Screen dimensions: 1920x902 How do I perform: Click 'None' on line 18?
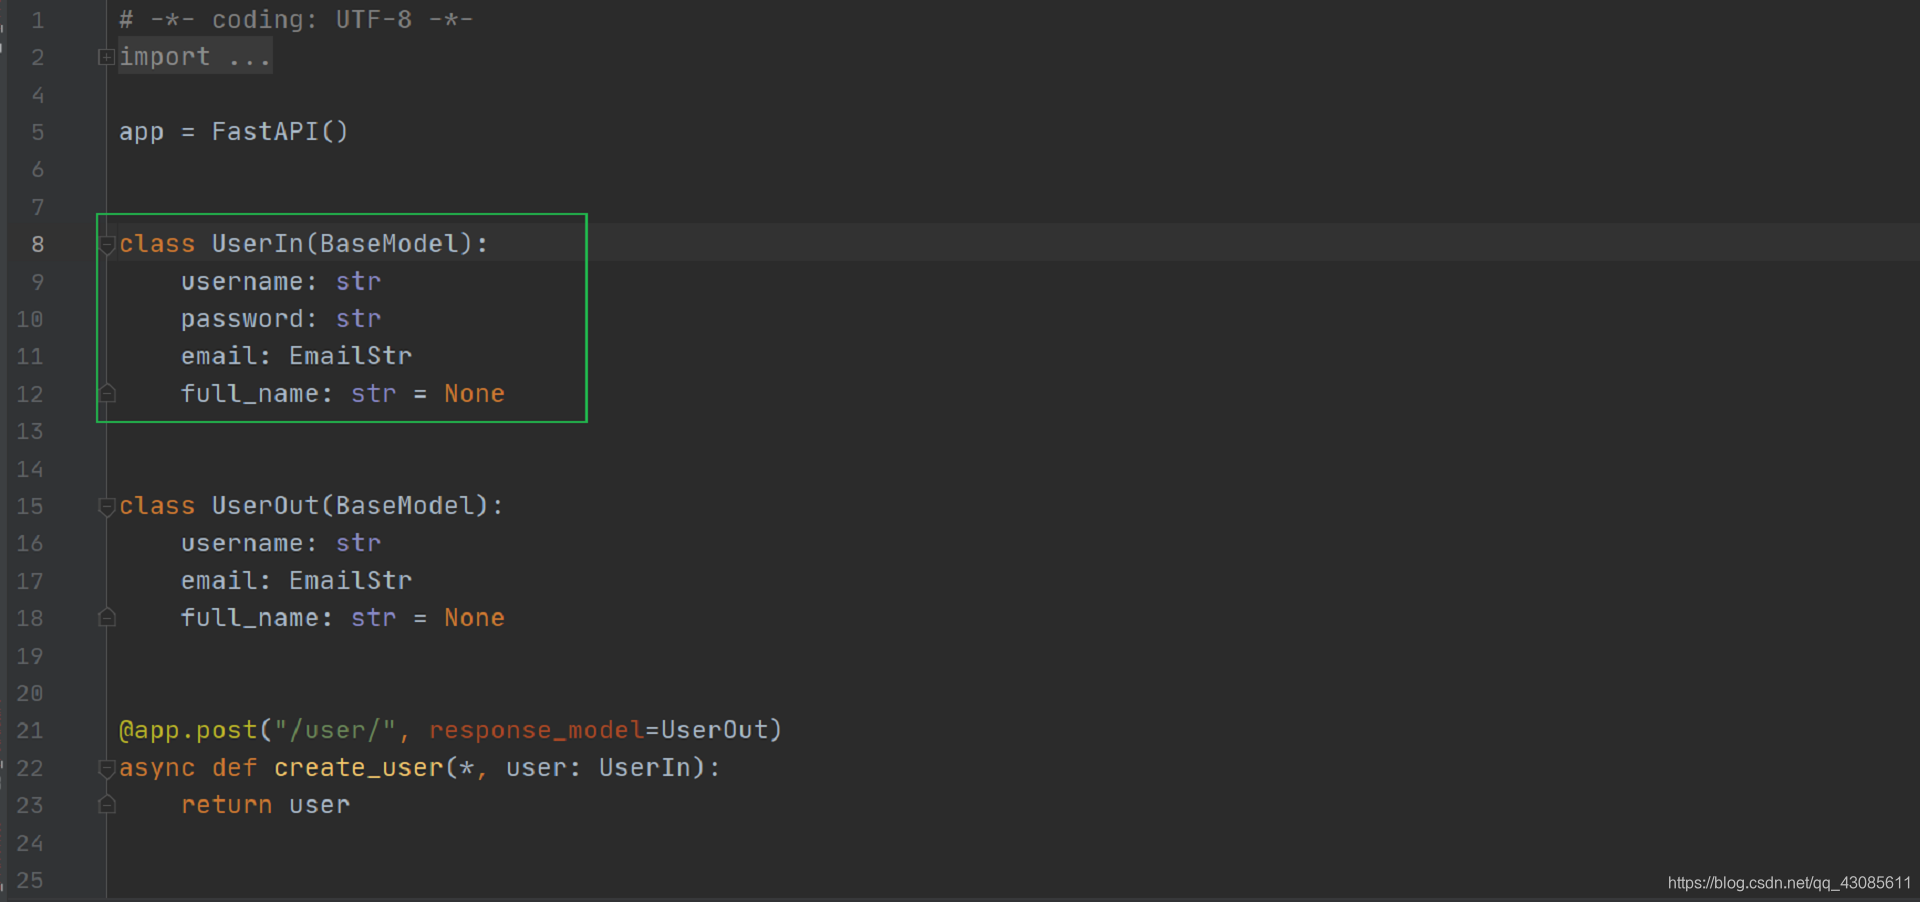coord(474,618)
